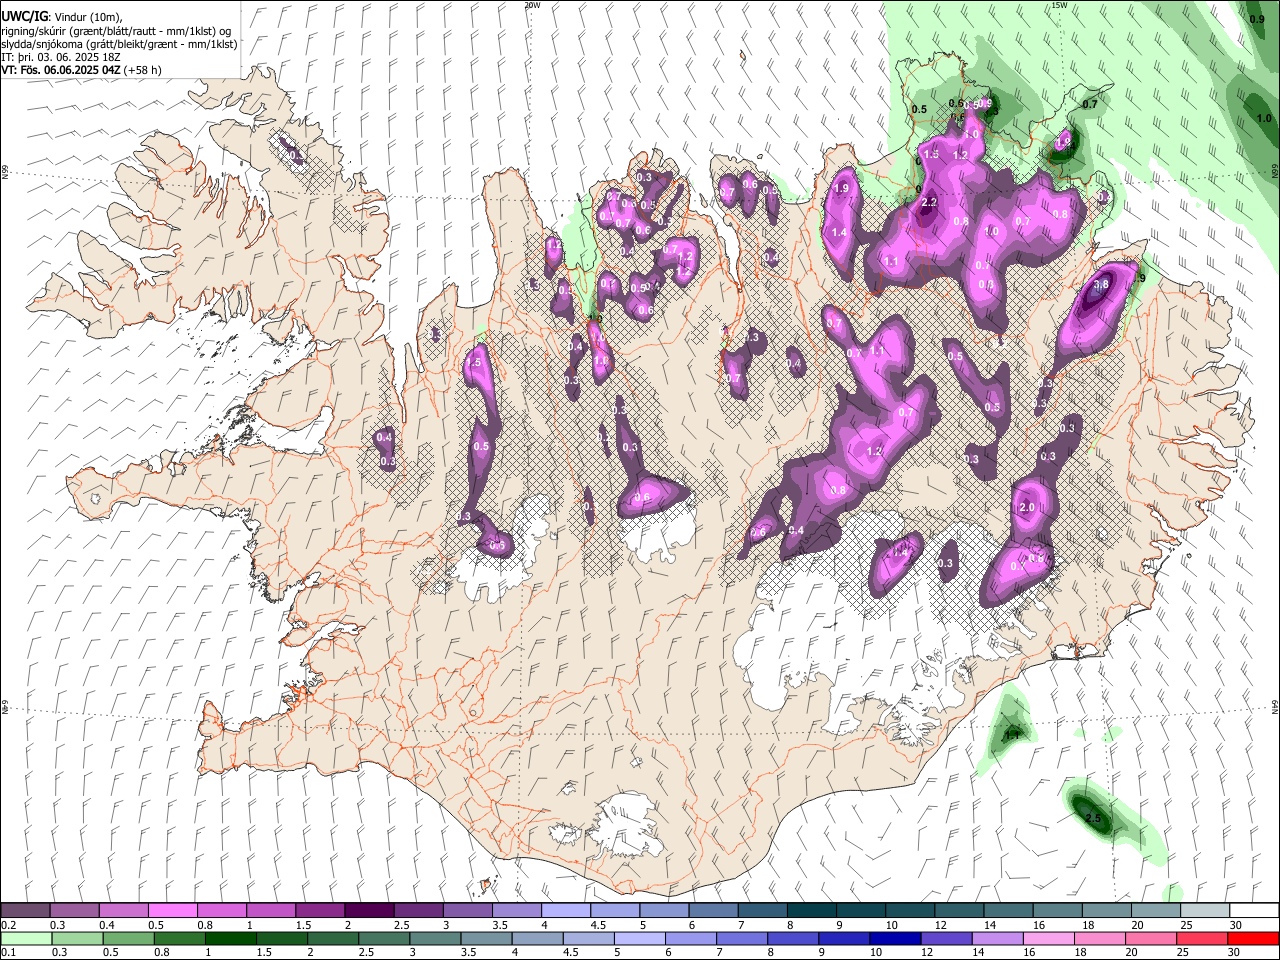Pick dark purple snow swatch between 2 and 2.5
1280x960 pixels.
point(368,911)
